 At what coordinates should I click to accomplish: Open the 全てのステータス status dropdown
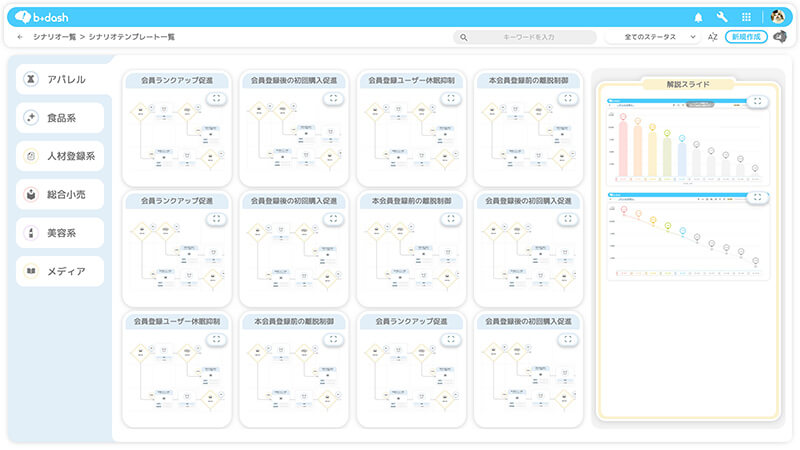click(x=653, y=37)
